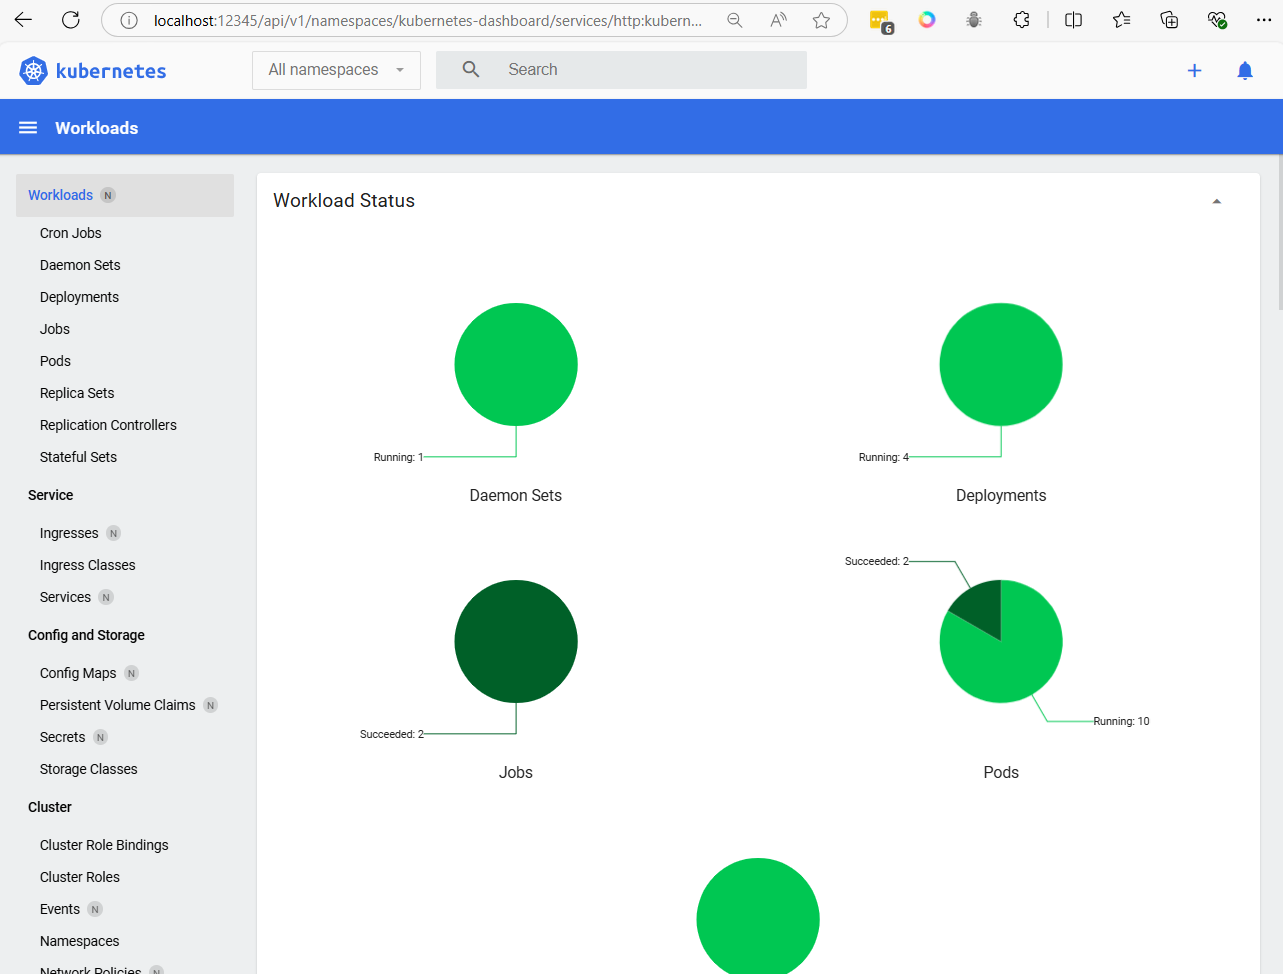This screenshot has height=974, width=1283.
Task: Open browser essentials heart icon
Action: coord(1217,20)
